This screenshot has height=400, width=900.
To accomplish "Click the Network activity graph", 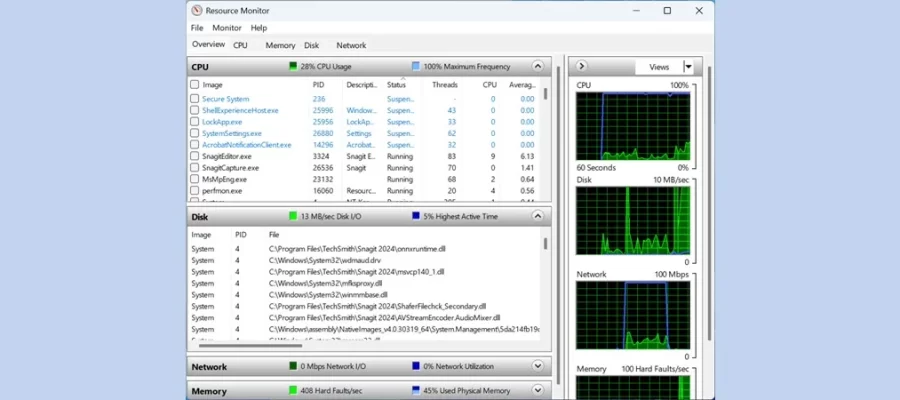I will coord(633,315).
